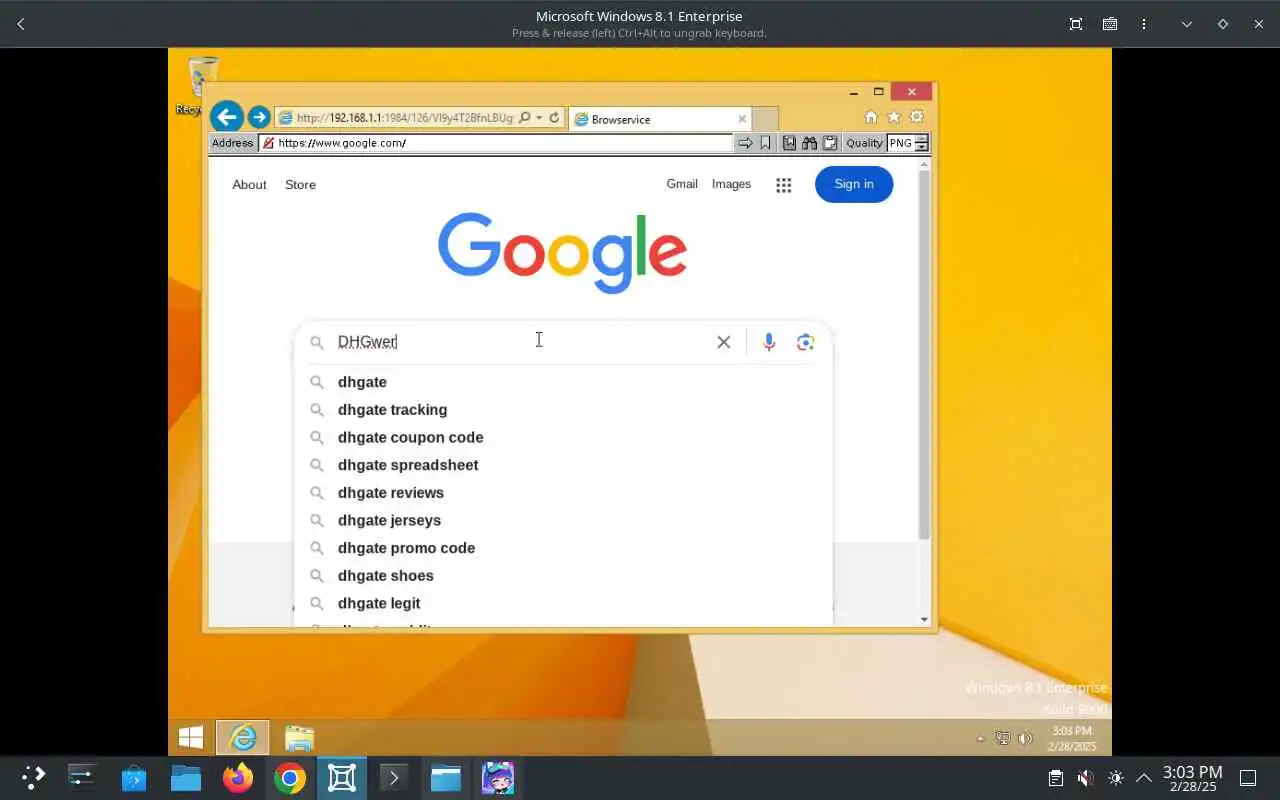
Task: Open host clock showing 3:03 PM
Action: (1192, 778)
